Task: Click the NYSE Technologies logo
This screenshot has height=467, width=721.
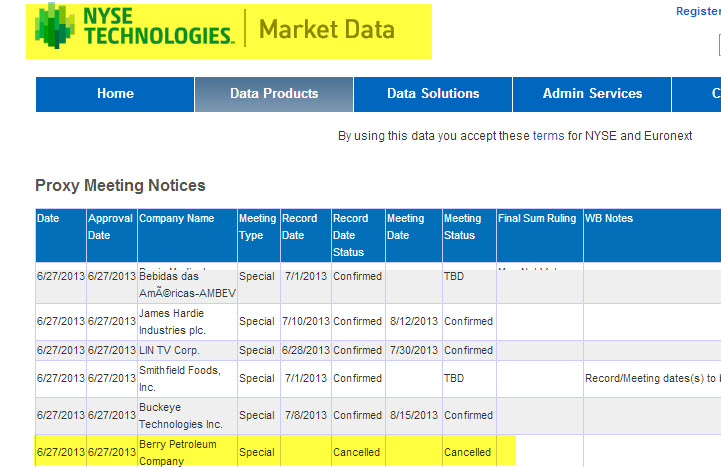Action: click(x=135, y=30)
